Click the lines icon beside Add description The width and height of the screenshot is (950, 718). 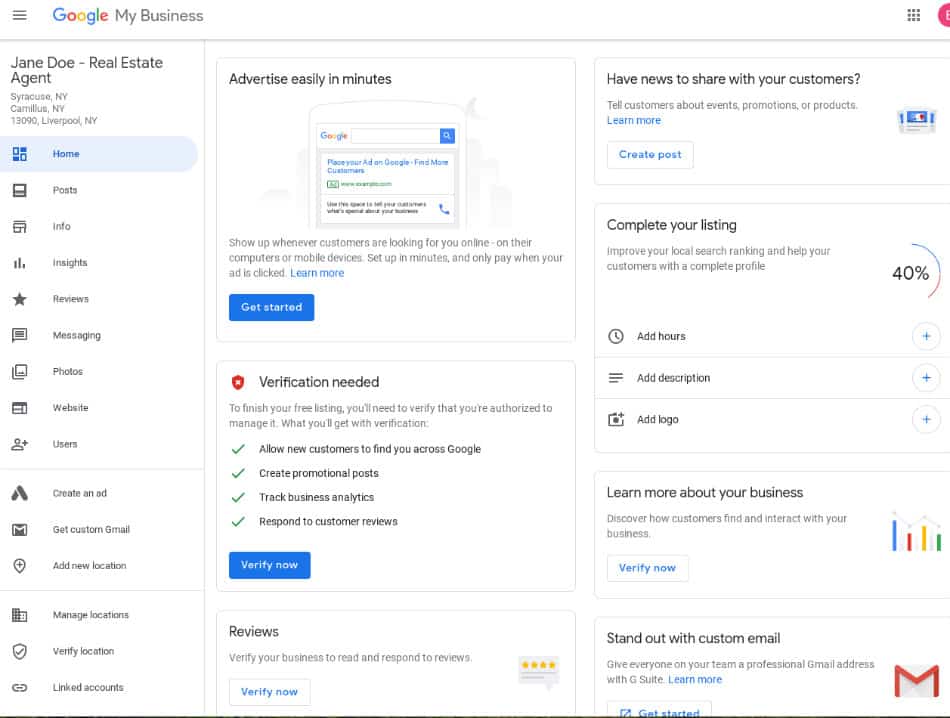(x=616, y=378)
